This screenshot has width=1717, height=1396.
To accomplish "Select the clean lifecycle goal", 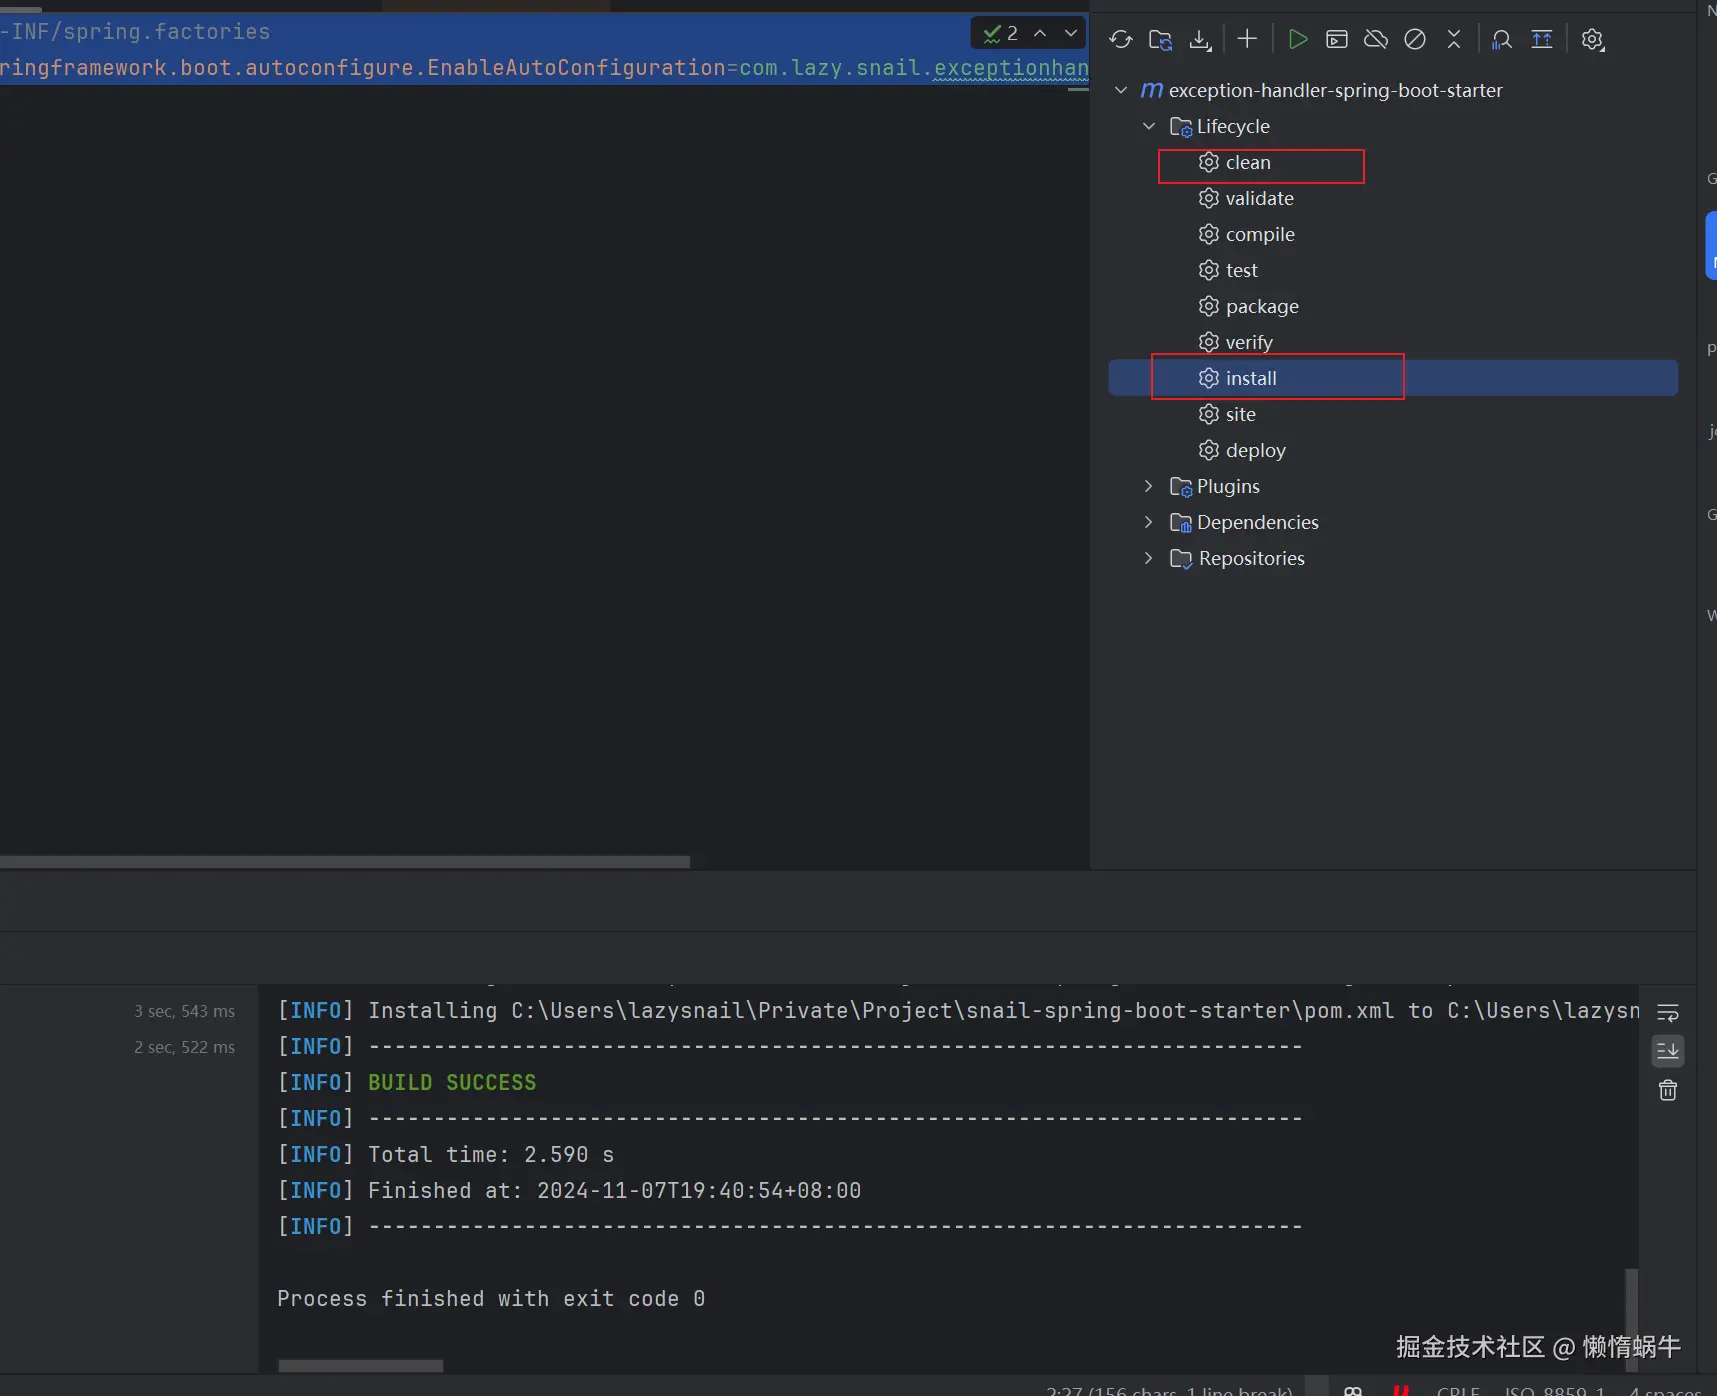I will pyautogui.click(x=1248, y=162).
